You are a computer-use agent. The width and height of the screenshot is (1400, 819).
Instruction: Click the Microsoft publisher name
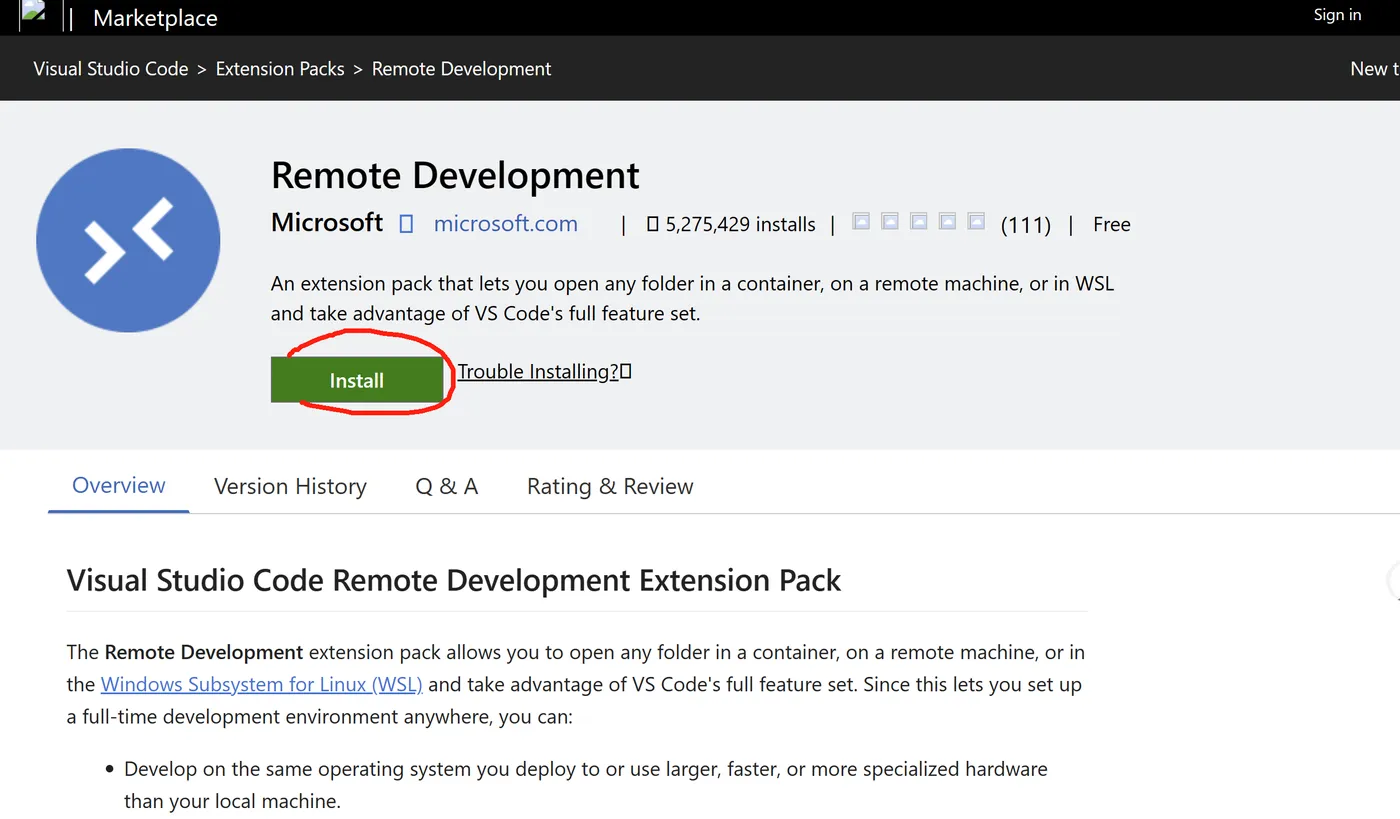(327, 222)
